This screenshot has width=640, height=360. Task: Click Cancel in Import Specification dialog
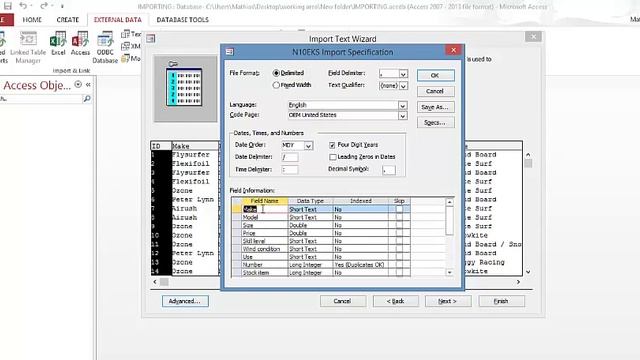click(x=435, y=91)
